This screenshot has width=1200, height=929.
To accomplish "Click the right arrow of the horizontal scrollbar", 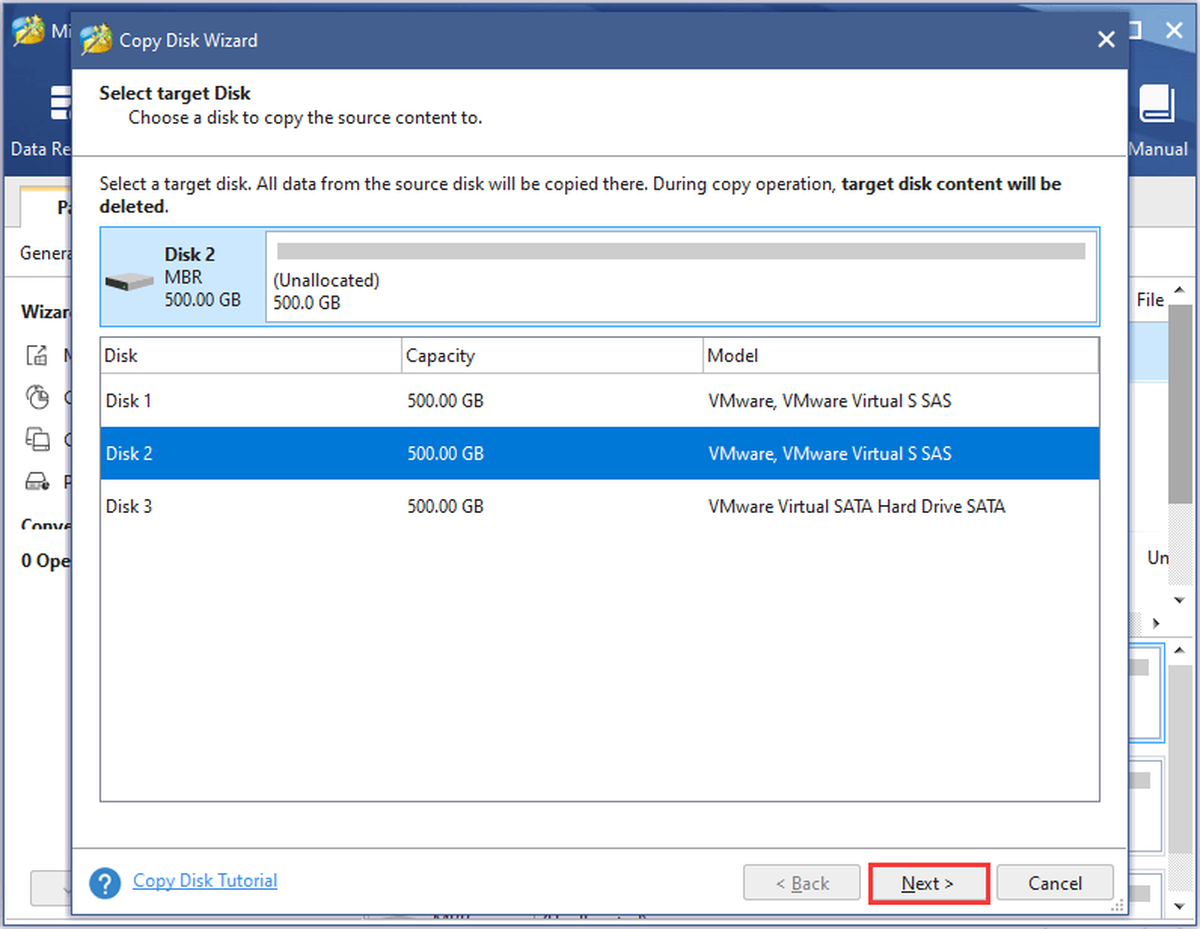I will coord(1156,624).
